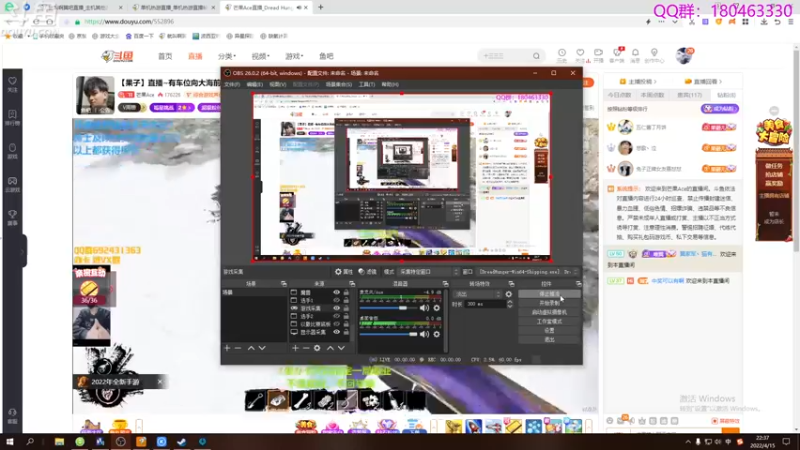Open OBS 设置 button
This screenshot has width=800, height=450.
pos(549,331)
